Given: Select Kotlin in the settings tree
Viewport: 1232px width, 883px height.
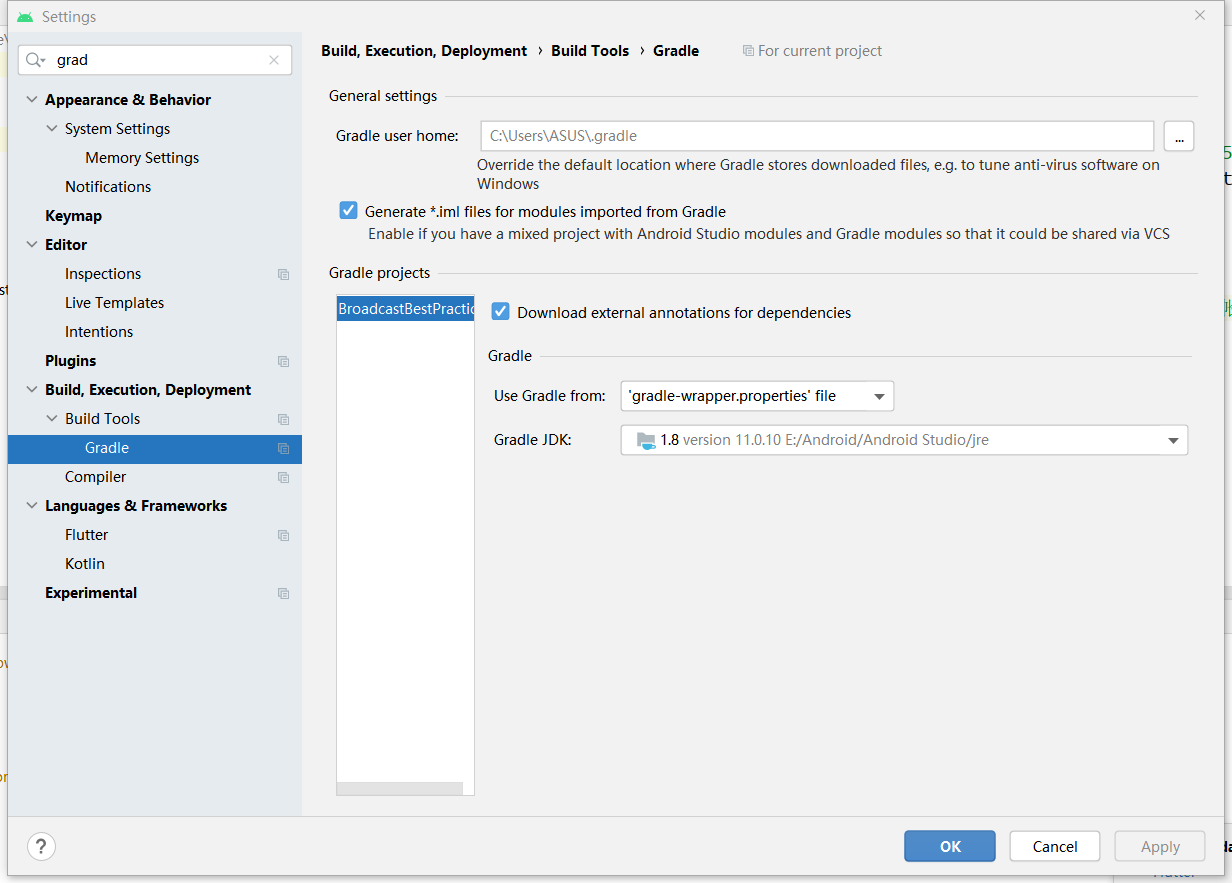Looking at the screenshot, I should click(x=85, y=564).
